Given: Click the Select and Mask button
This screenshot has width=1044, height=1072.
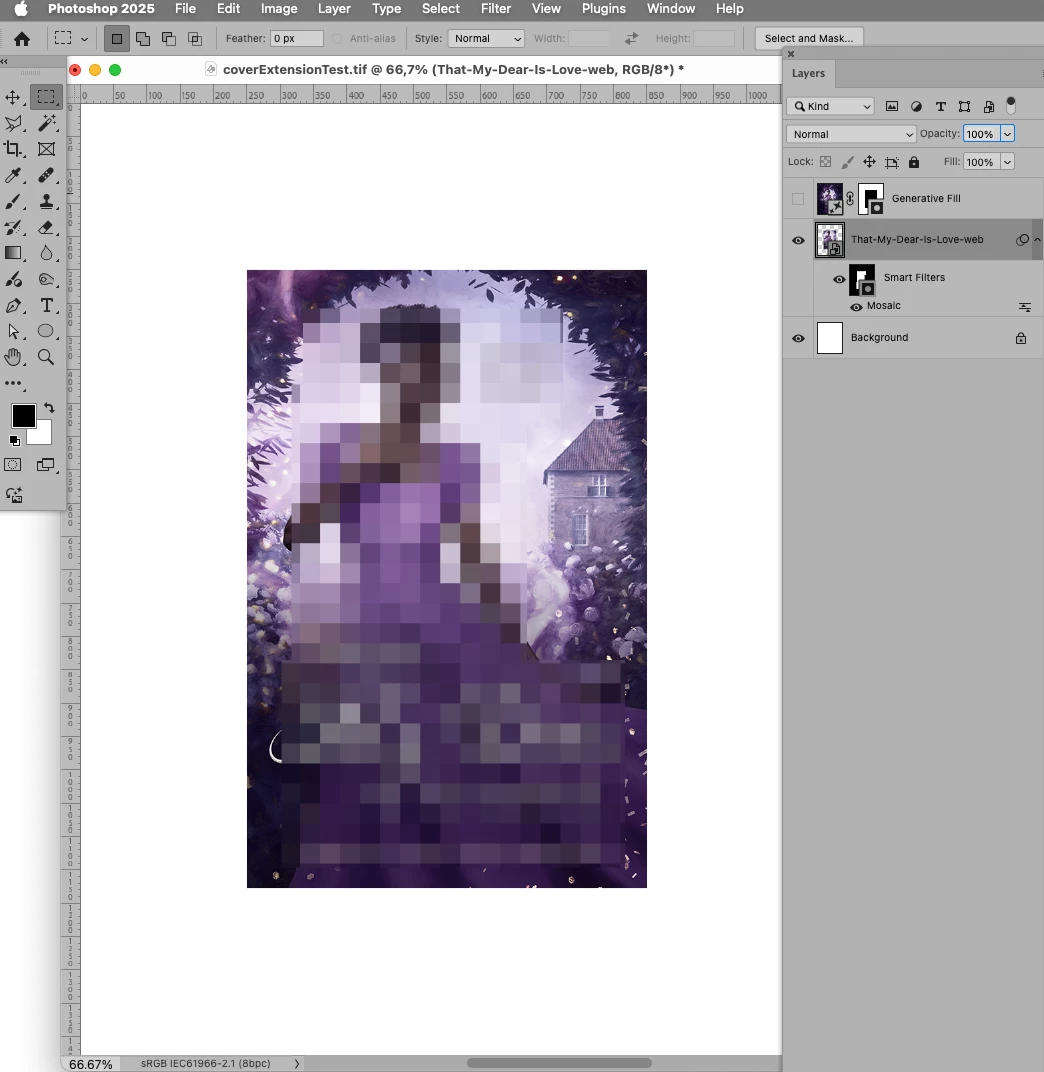Looking at the screenshot, I should pos(809,38).
